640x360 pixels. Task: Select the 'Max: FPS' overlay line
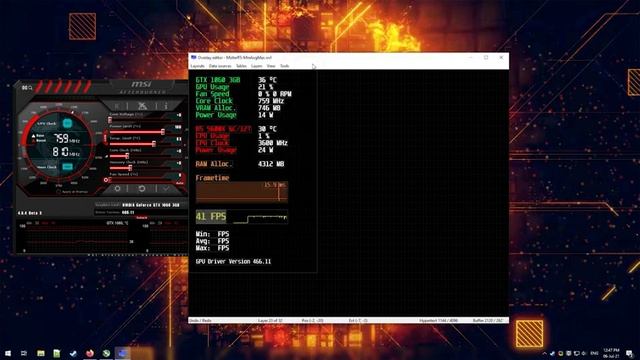tap(212, 248)
